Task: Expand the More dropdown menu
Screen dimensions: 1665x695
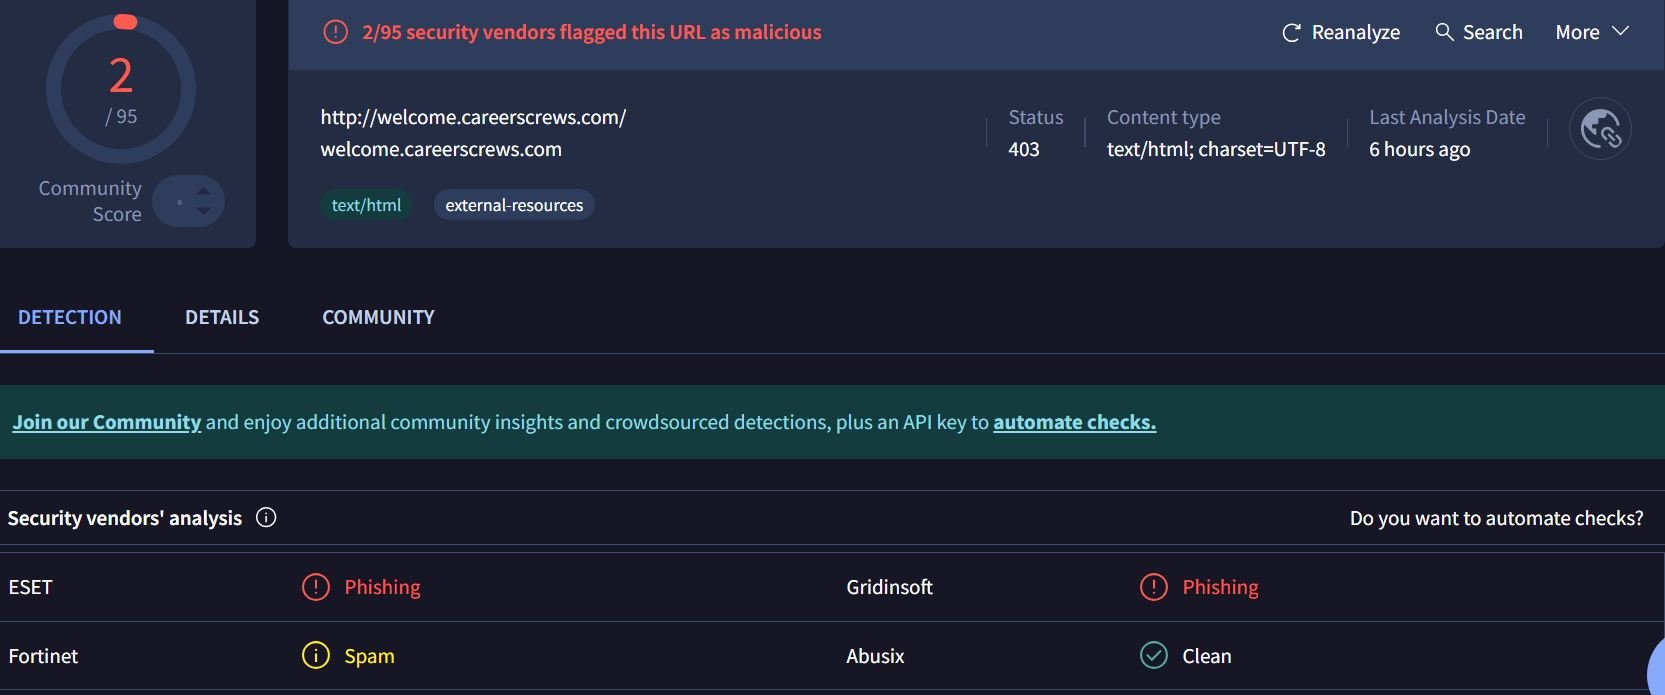Action: 1592,32
